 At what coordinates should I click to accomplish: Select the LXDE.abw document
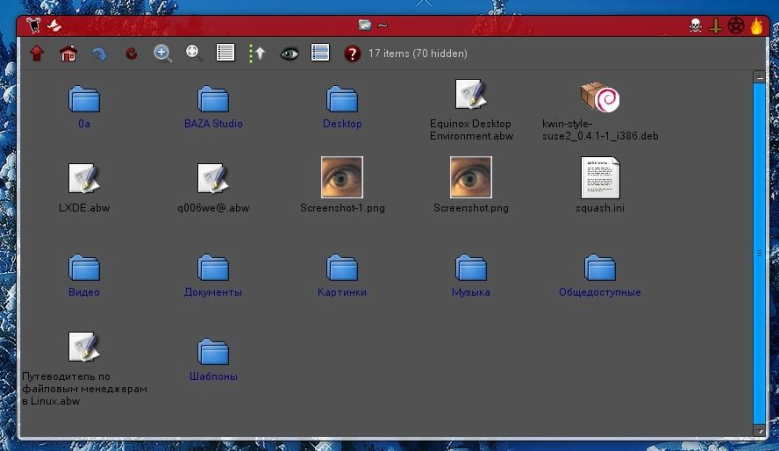click(x=84, y=188)
